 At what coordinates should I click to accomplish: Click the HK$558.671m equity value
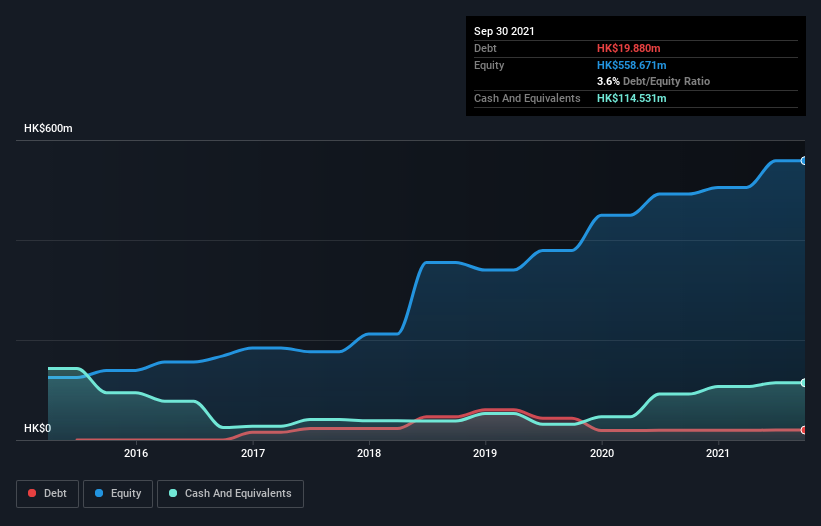click(x=631, y=65)
